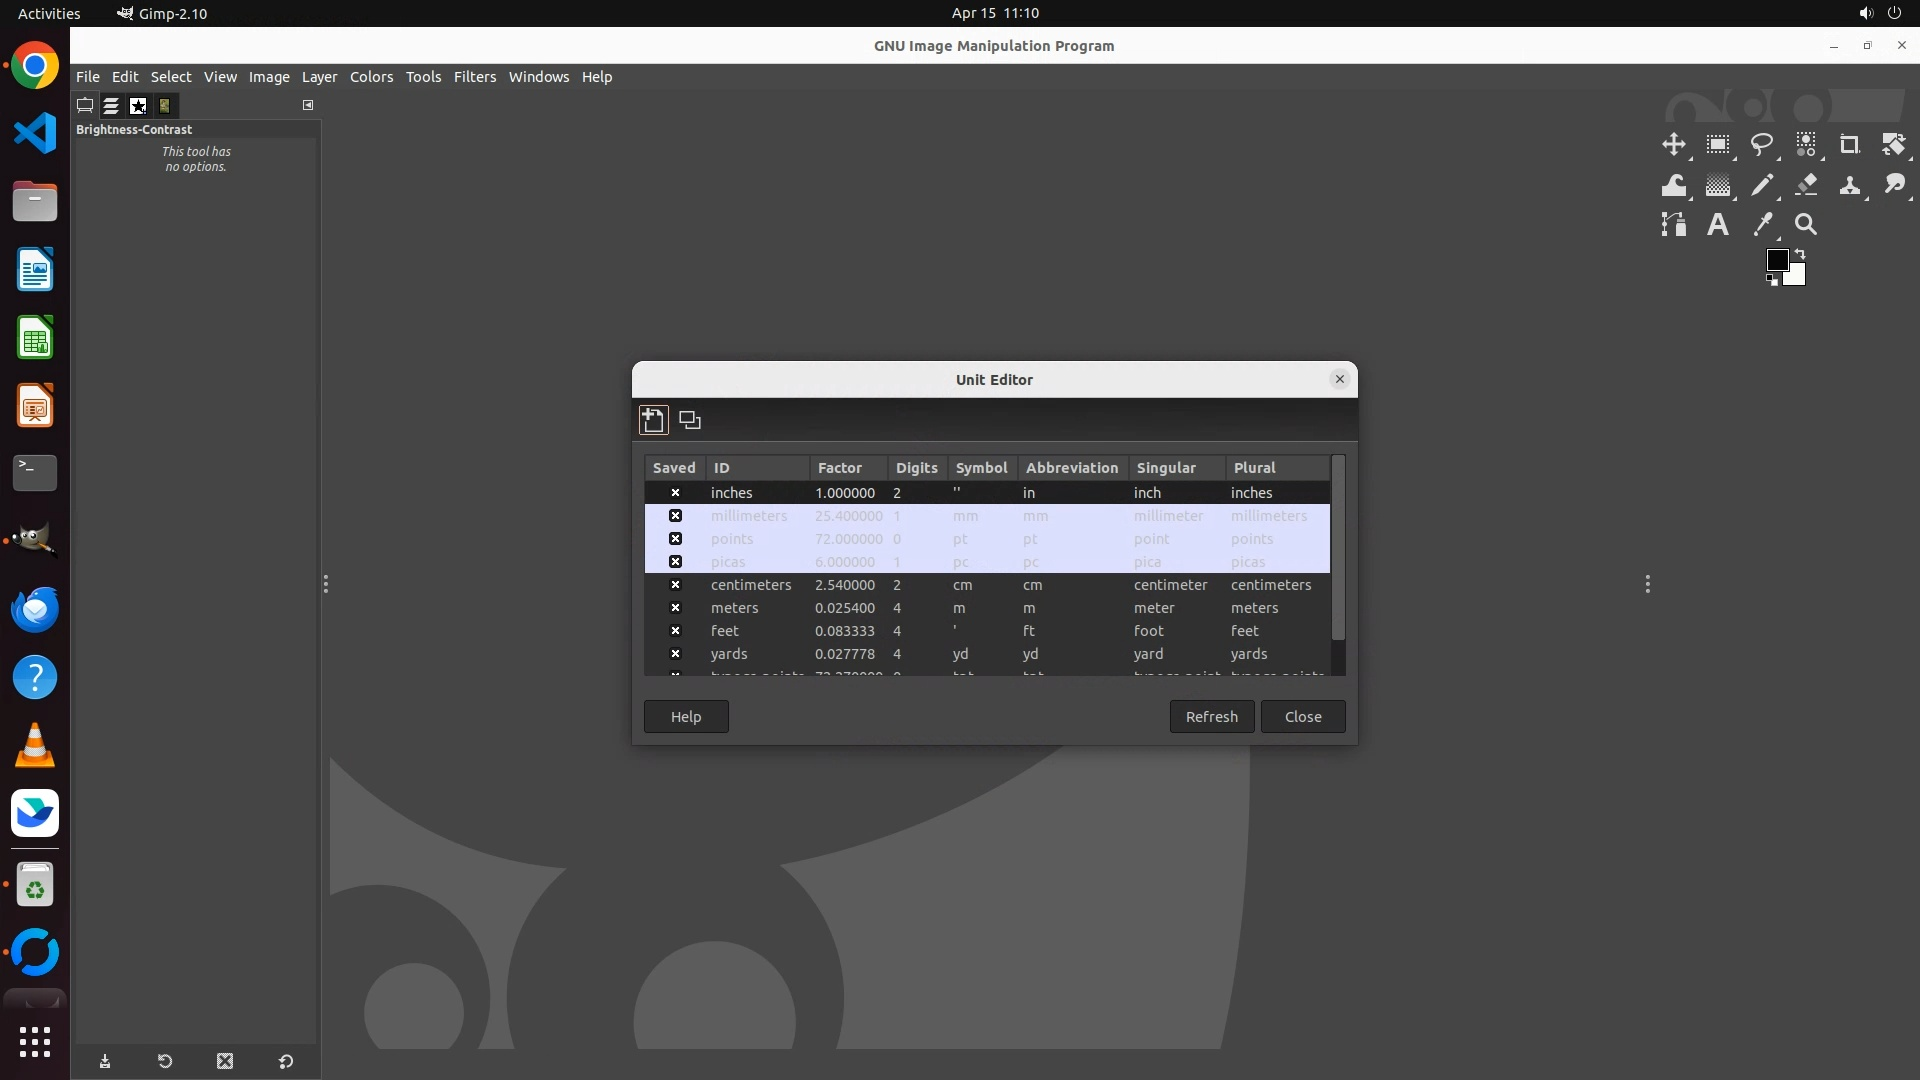Pick the Crop tool
1920x1080 pixels.
[1849, 145]
